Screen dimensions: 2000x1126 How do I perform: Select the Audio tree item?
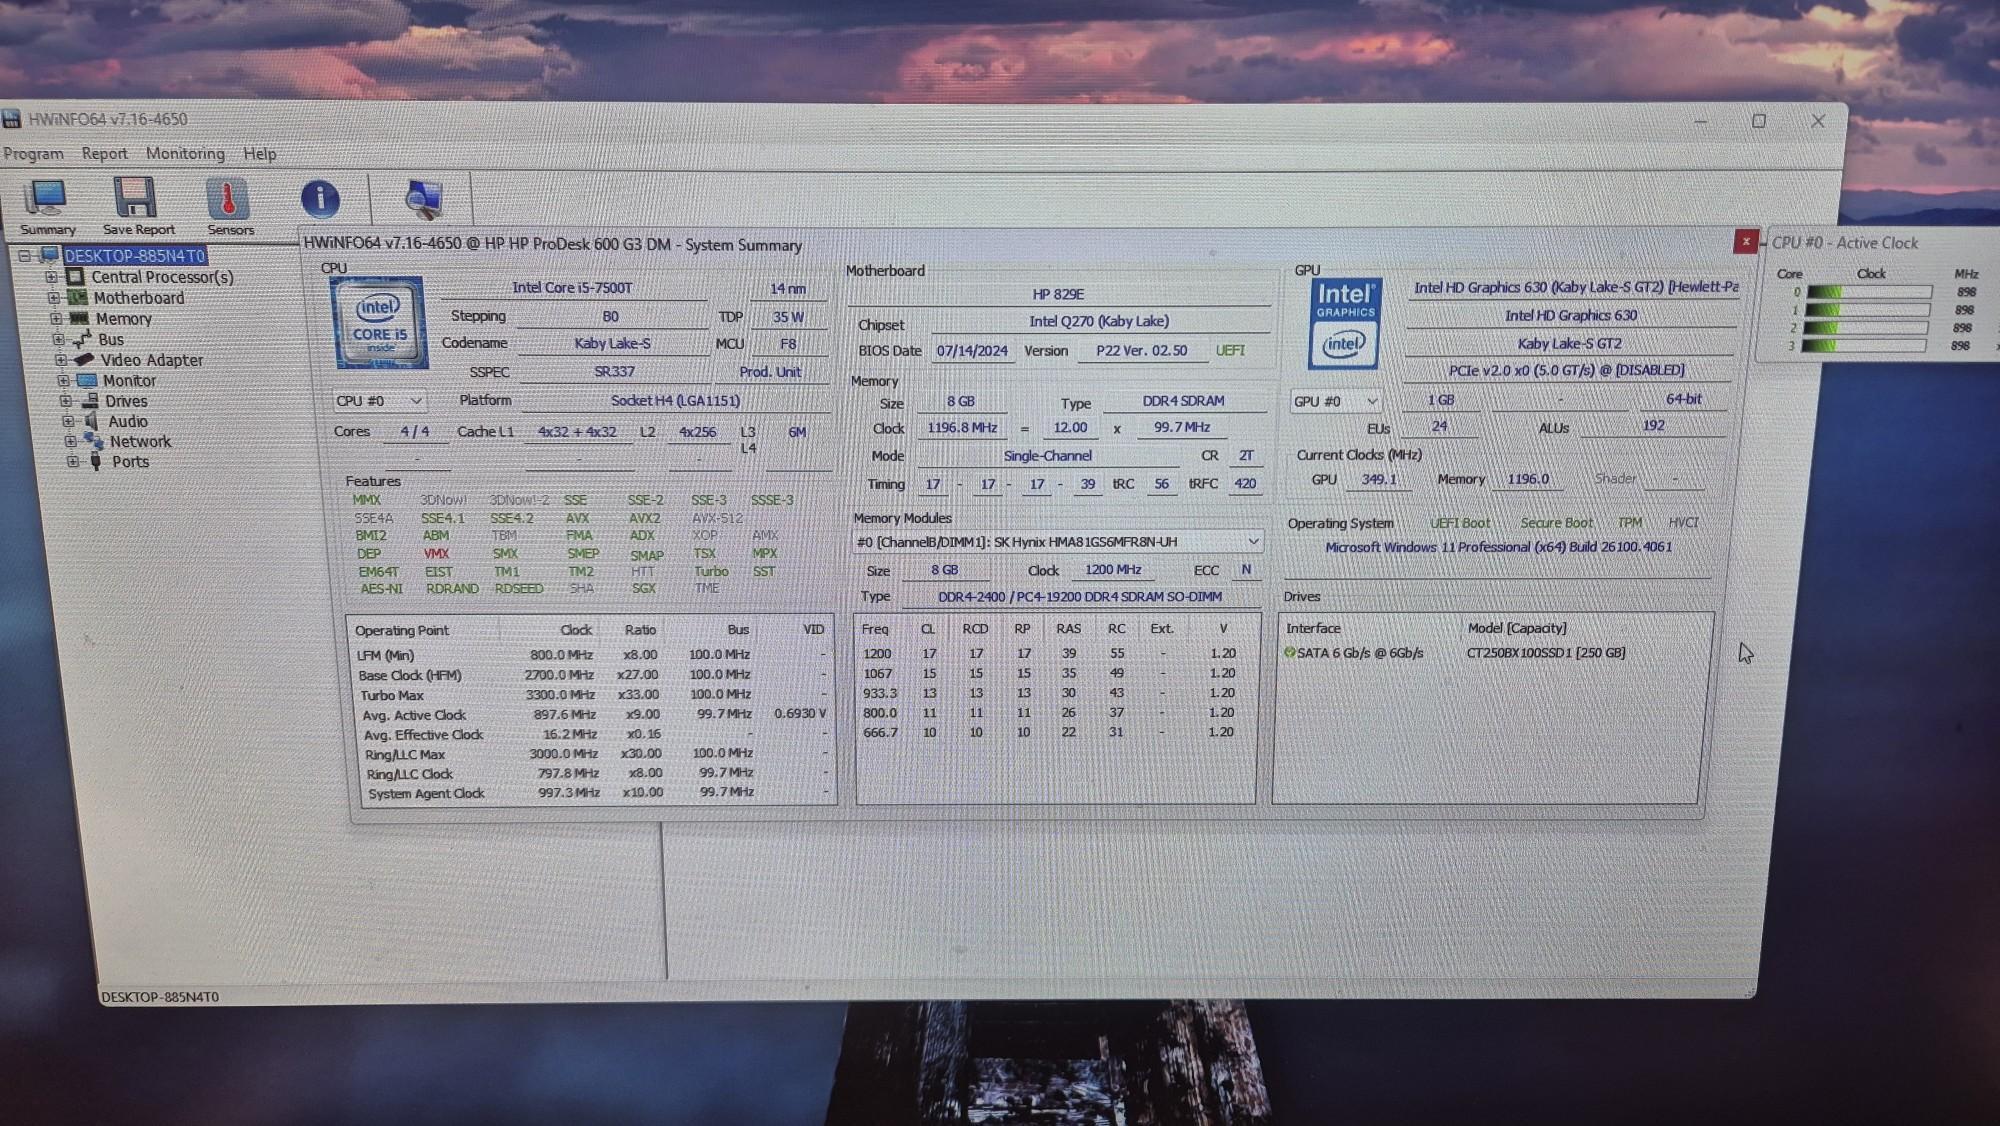[127, 421]
